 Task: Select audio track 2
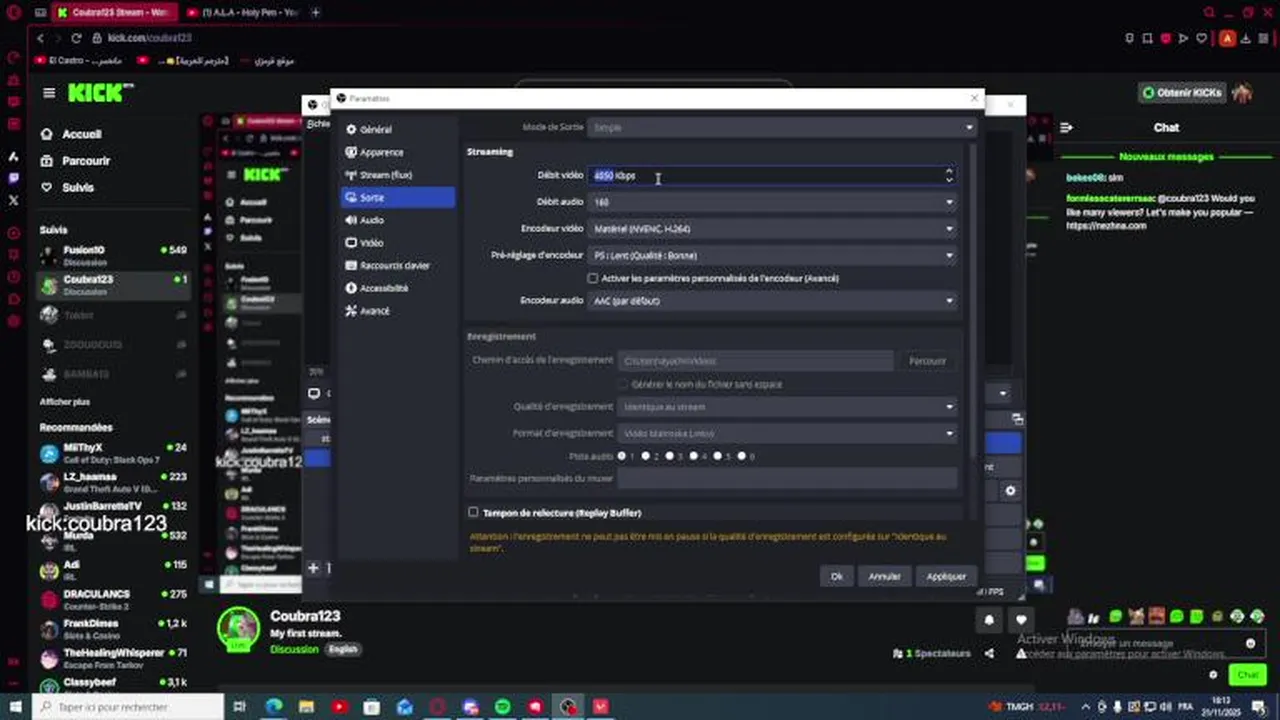[x=646, y=456]
